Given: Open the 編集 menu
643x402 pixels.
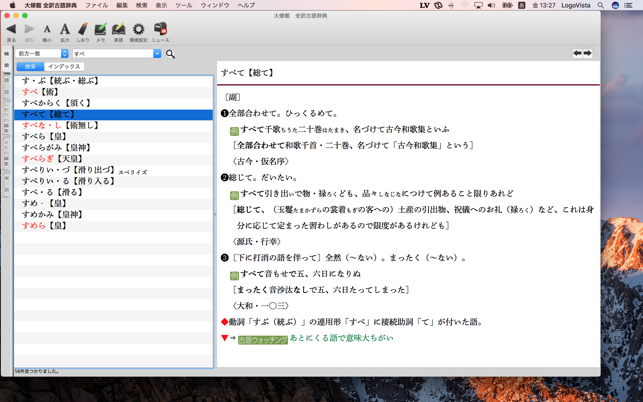Looking at the screenshot, I should click(x=122, y=5).
